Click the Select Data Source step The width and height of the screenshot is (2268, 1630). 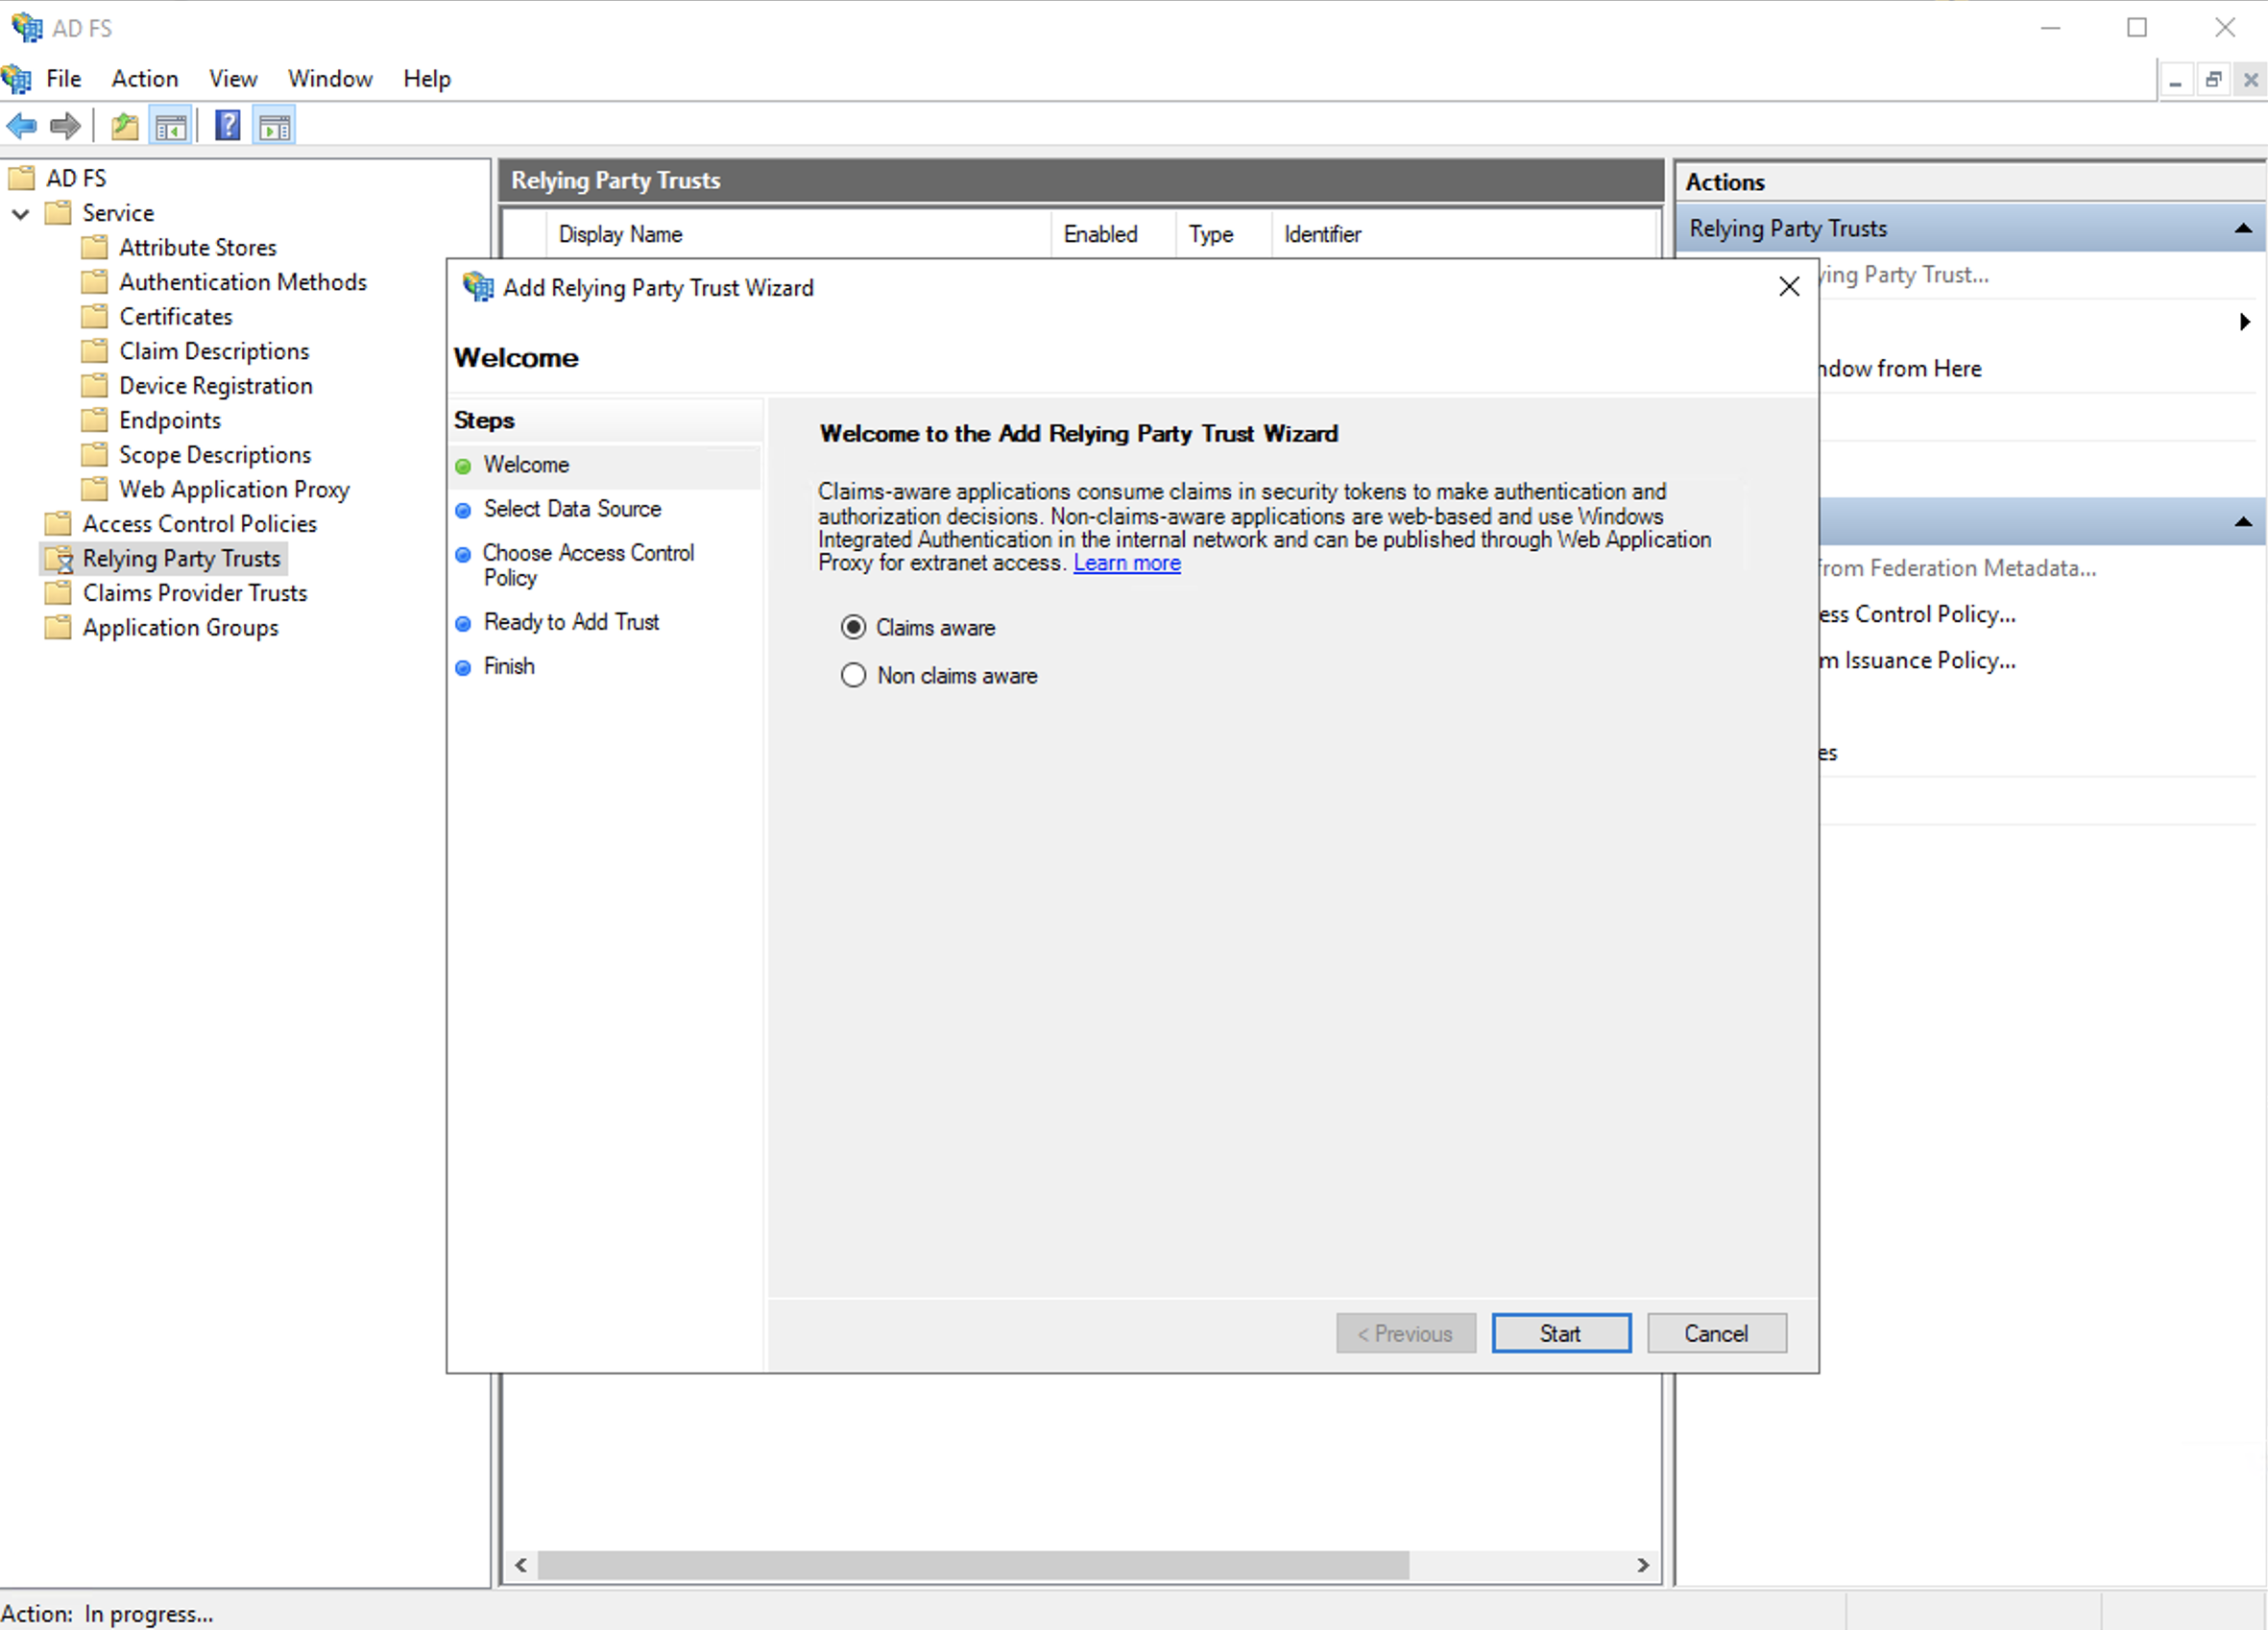pyautogui.click(x=572, y=508)
